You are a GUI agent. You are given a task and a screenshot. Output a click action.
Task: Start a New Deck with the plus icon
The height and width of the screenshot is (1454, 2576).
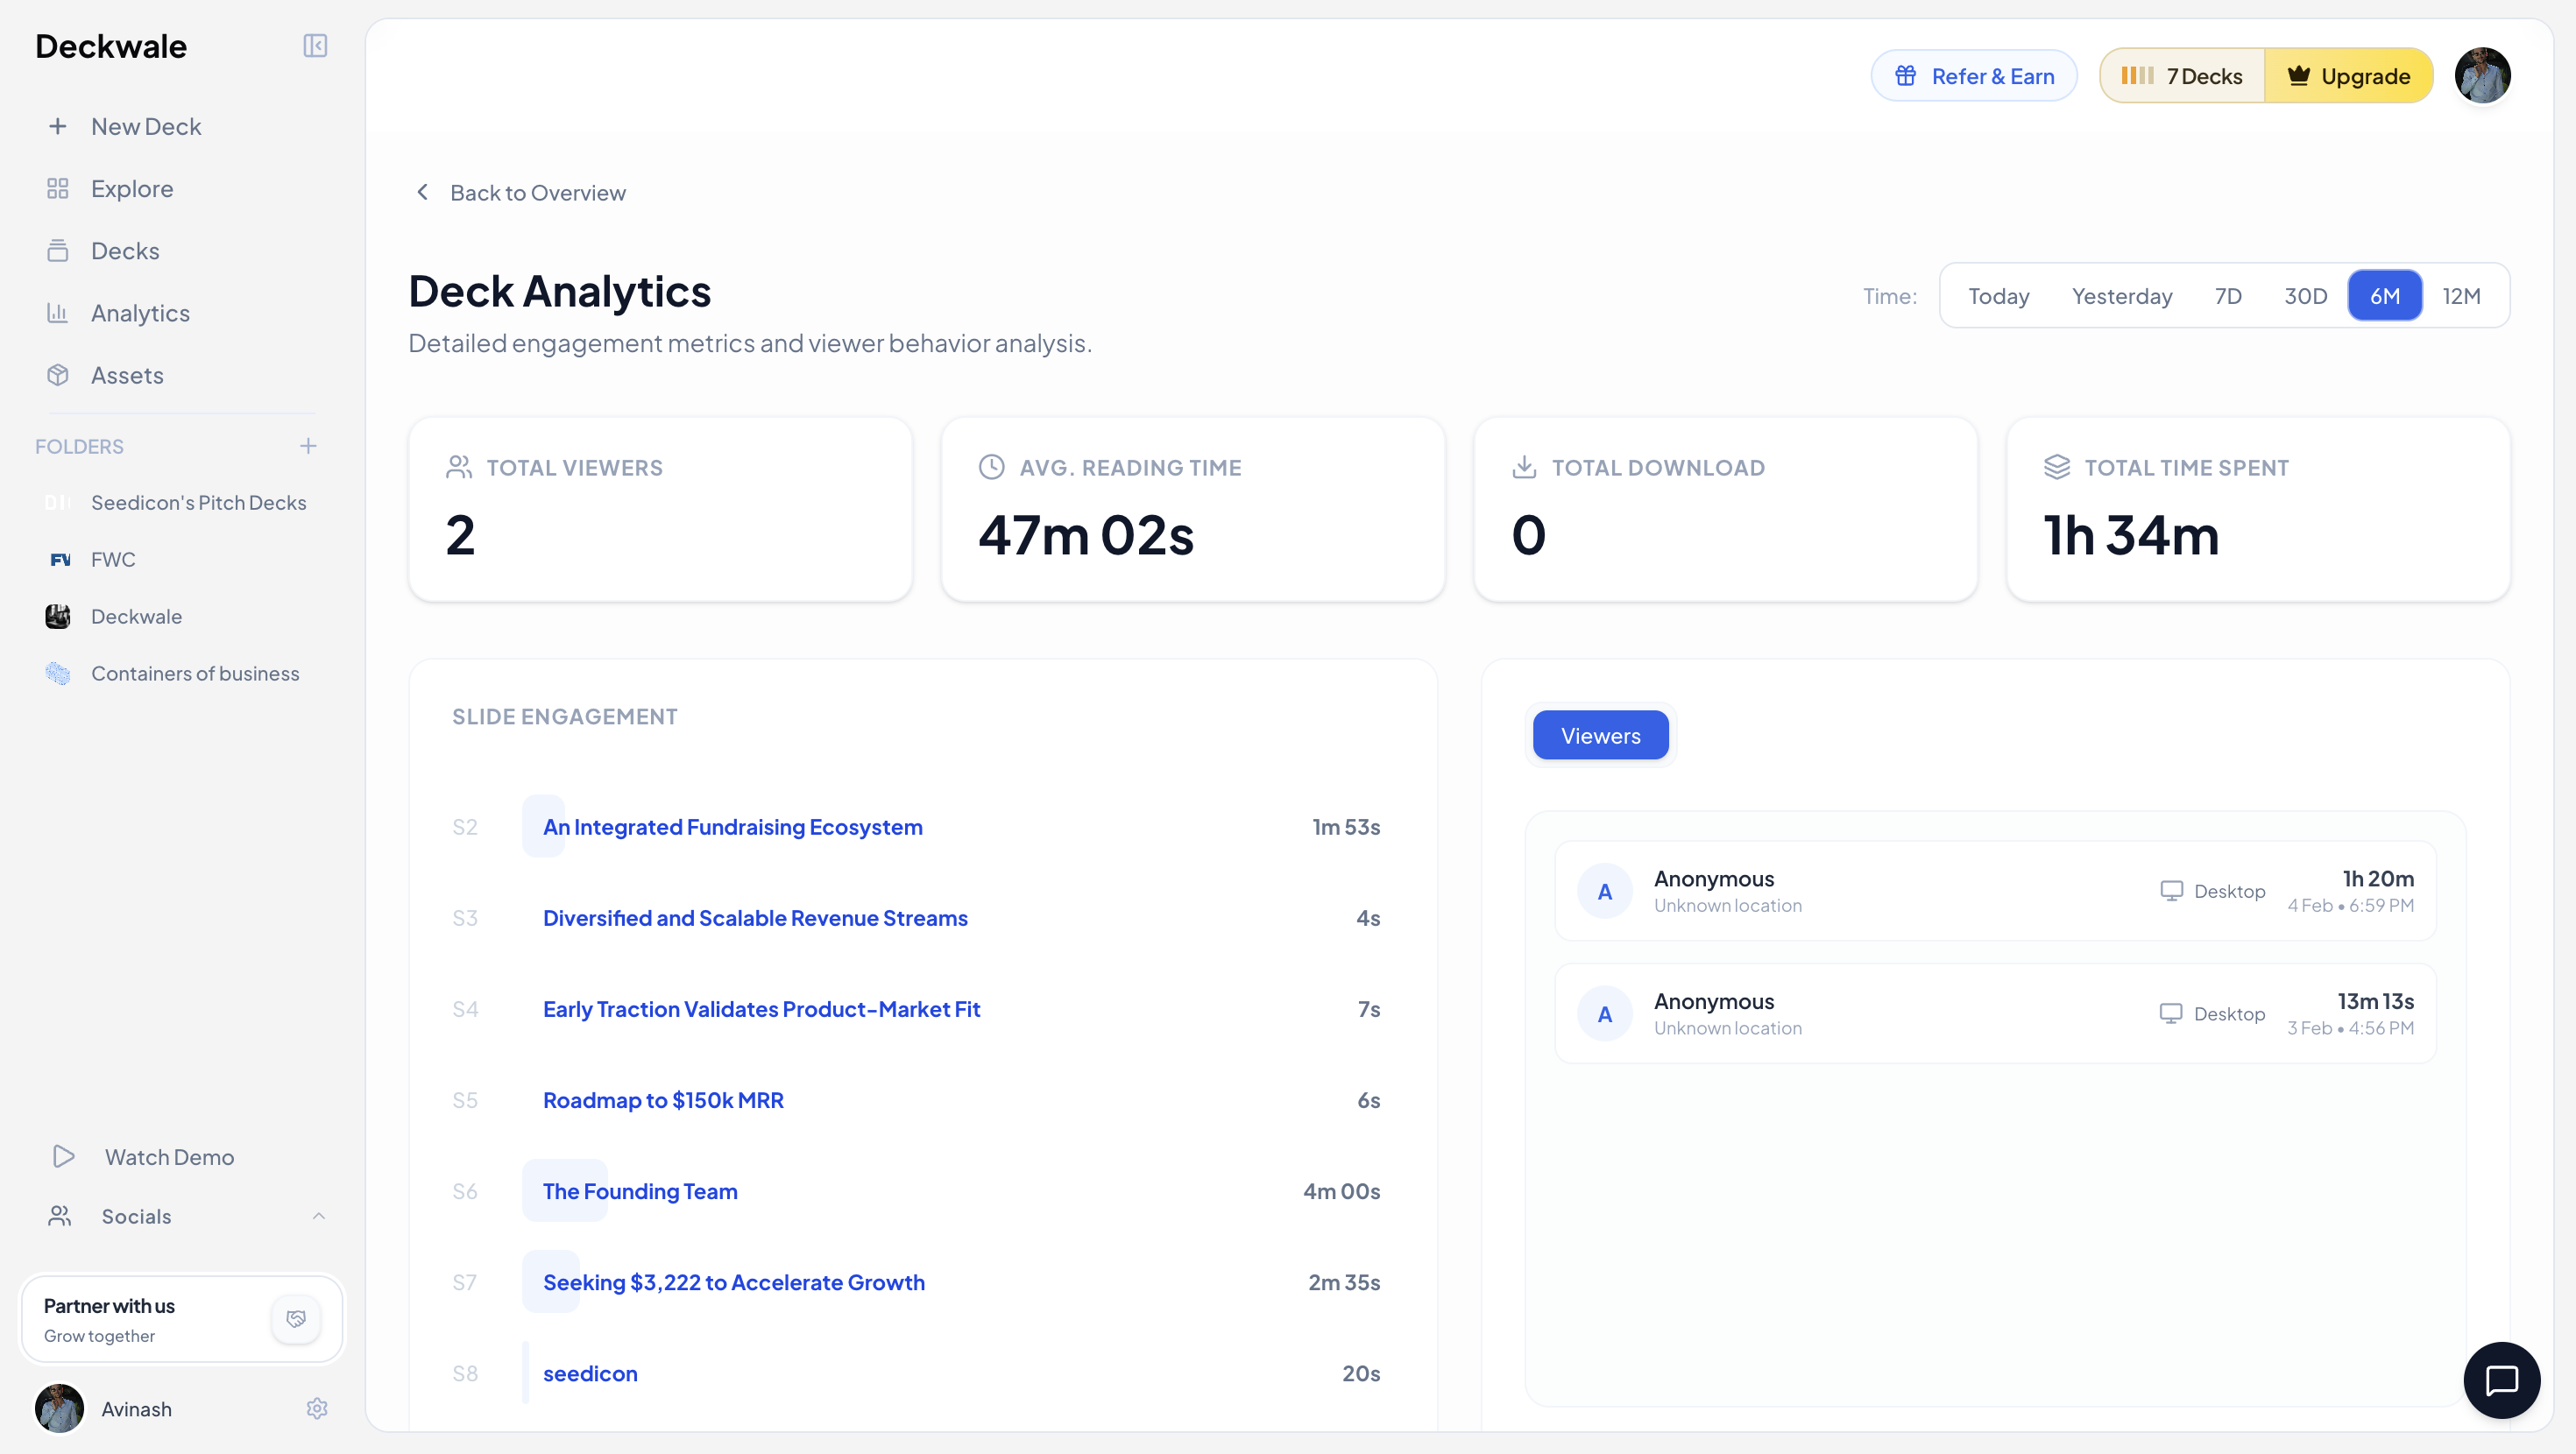[57, 126]
